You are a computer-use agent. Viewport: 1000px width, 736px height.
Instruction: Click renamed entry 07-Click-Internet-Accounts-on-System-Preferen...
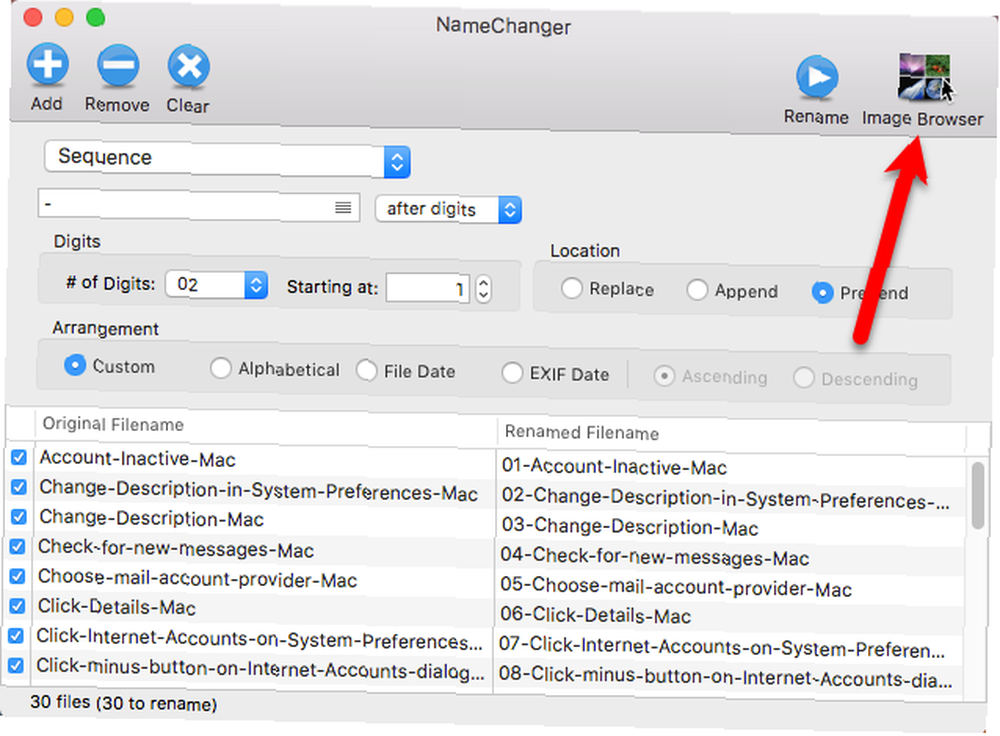pos(723,647)
